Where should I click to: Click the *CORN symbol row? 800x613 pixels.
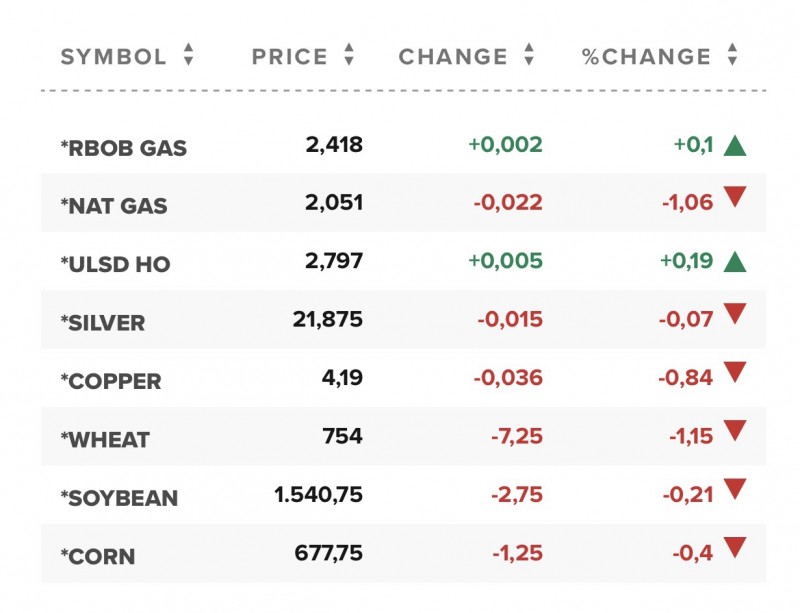[x=97, y=556]
